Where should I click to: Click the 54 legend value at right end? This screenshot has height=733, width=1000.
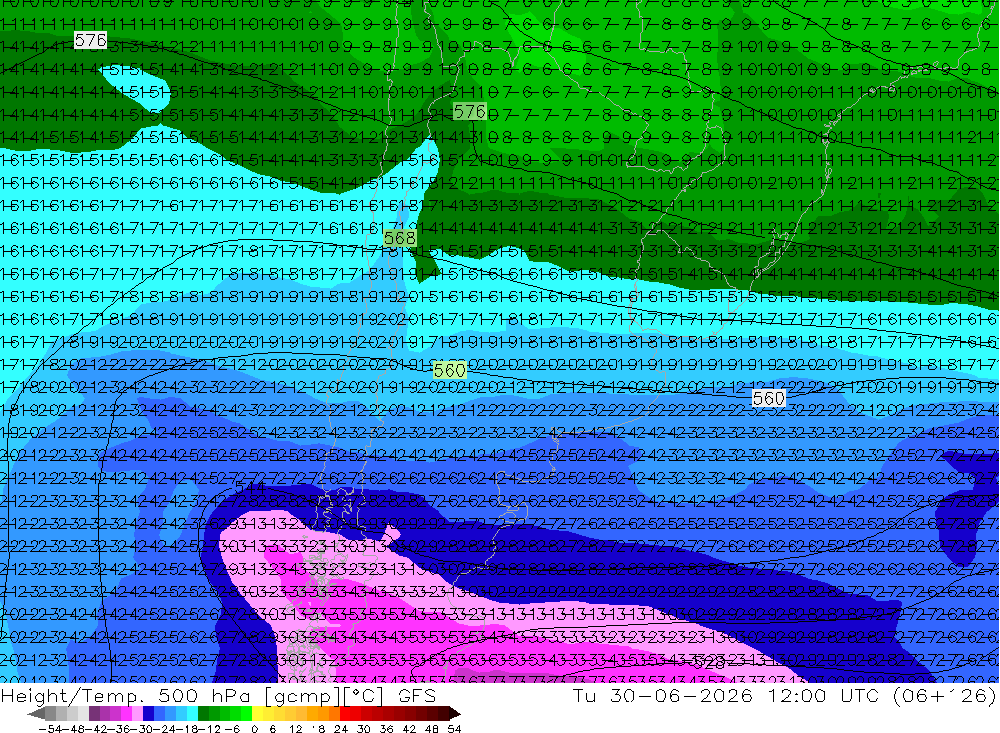(x=454, y=729)
